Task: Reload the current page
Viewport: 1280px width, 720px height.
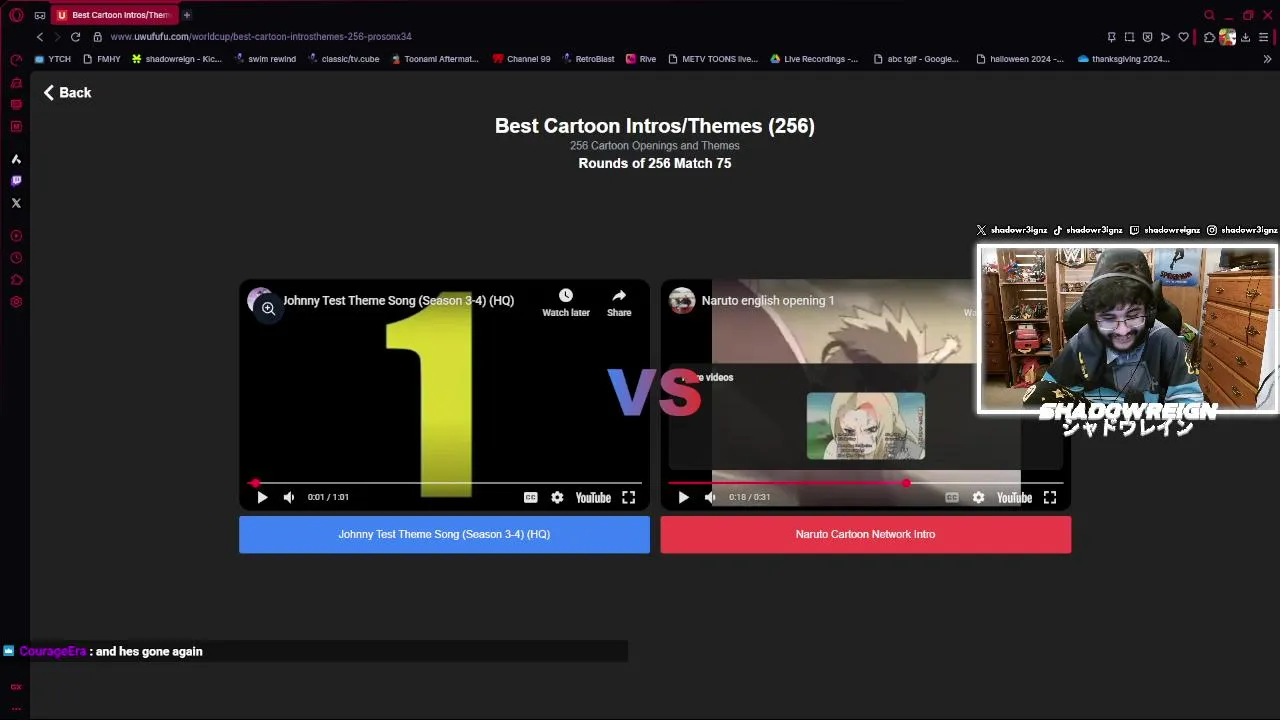Action: [75, 37]
